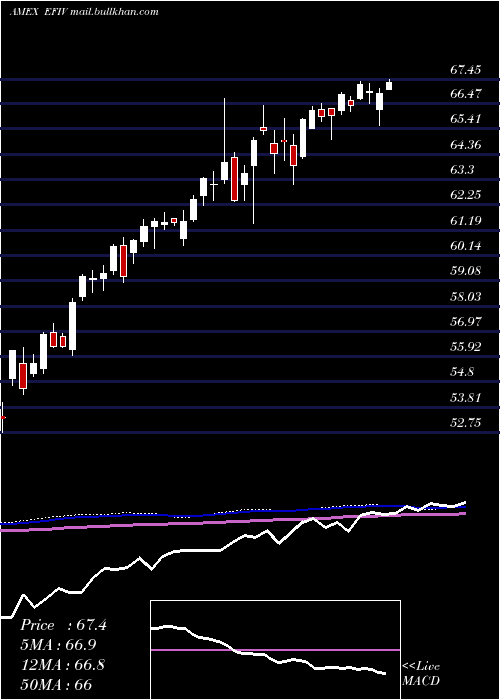Click the 5MA : 66.9 readout
This screenshot has height=700, width=500.
pyautogui.click(x=58, y=645)
